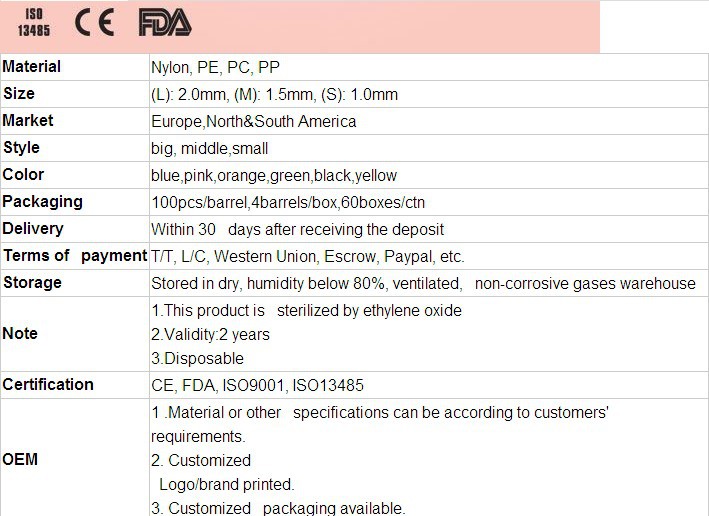Select the Size row label
Image resolution: width=709 pixels, height=516 pixels.
pos(19,94)
